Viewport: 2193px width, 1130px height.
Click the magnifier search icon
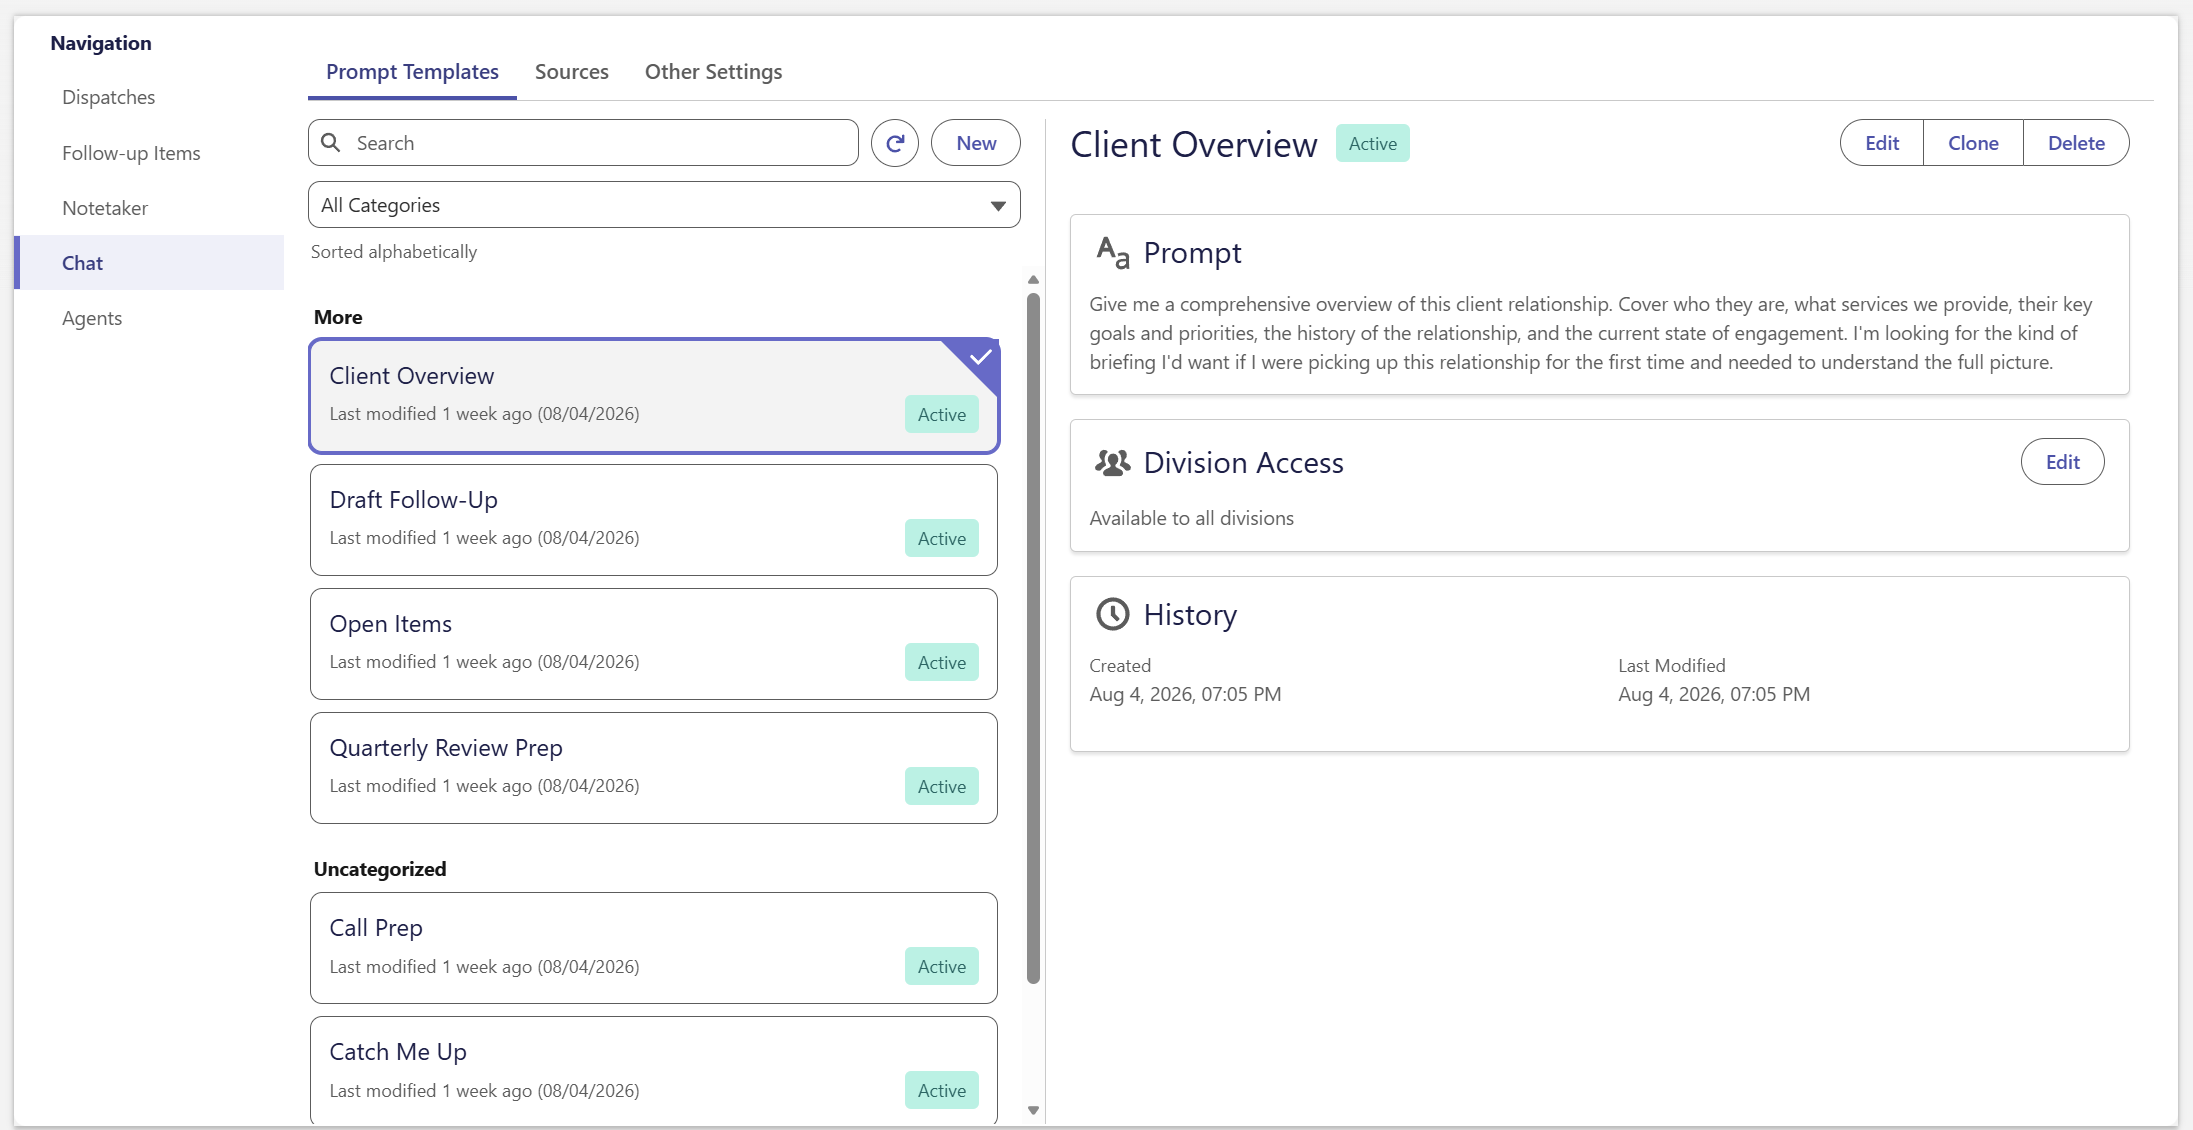point(331,143)
